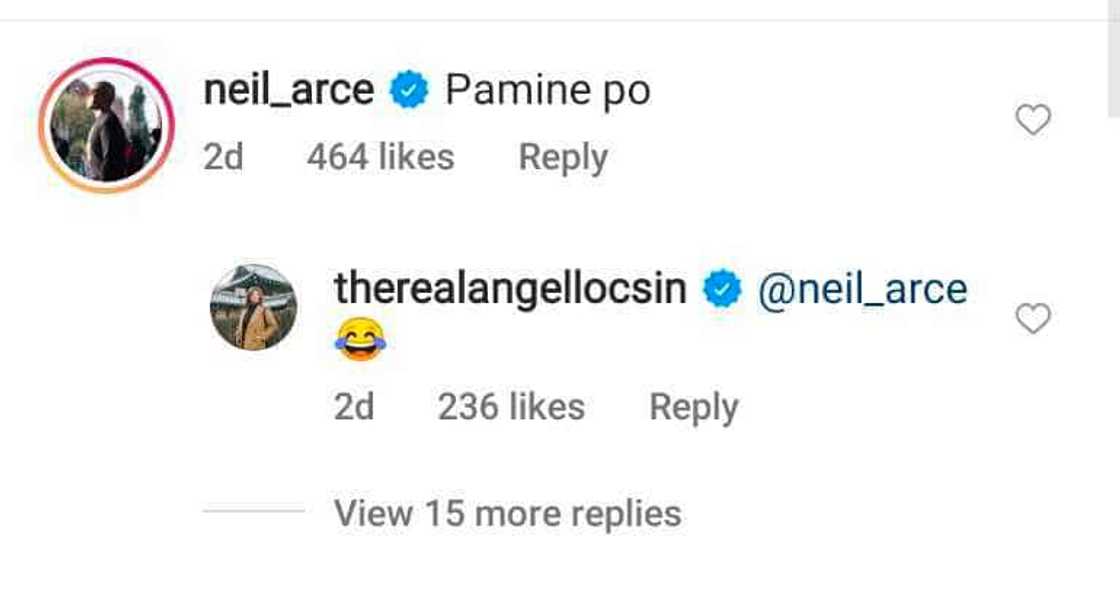Open therealangellocsin's profile picture
1120x591 pixels.
point(253,307)
